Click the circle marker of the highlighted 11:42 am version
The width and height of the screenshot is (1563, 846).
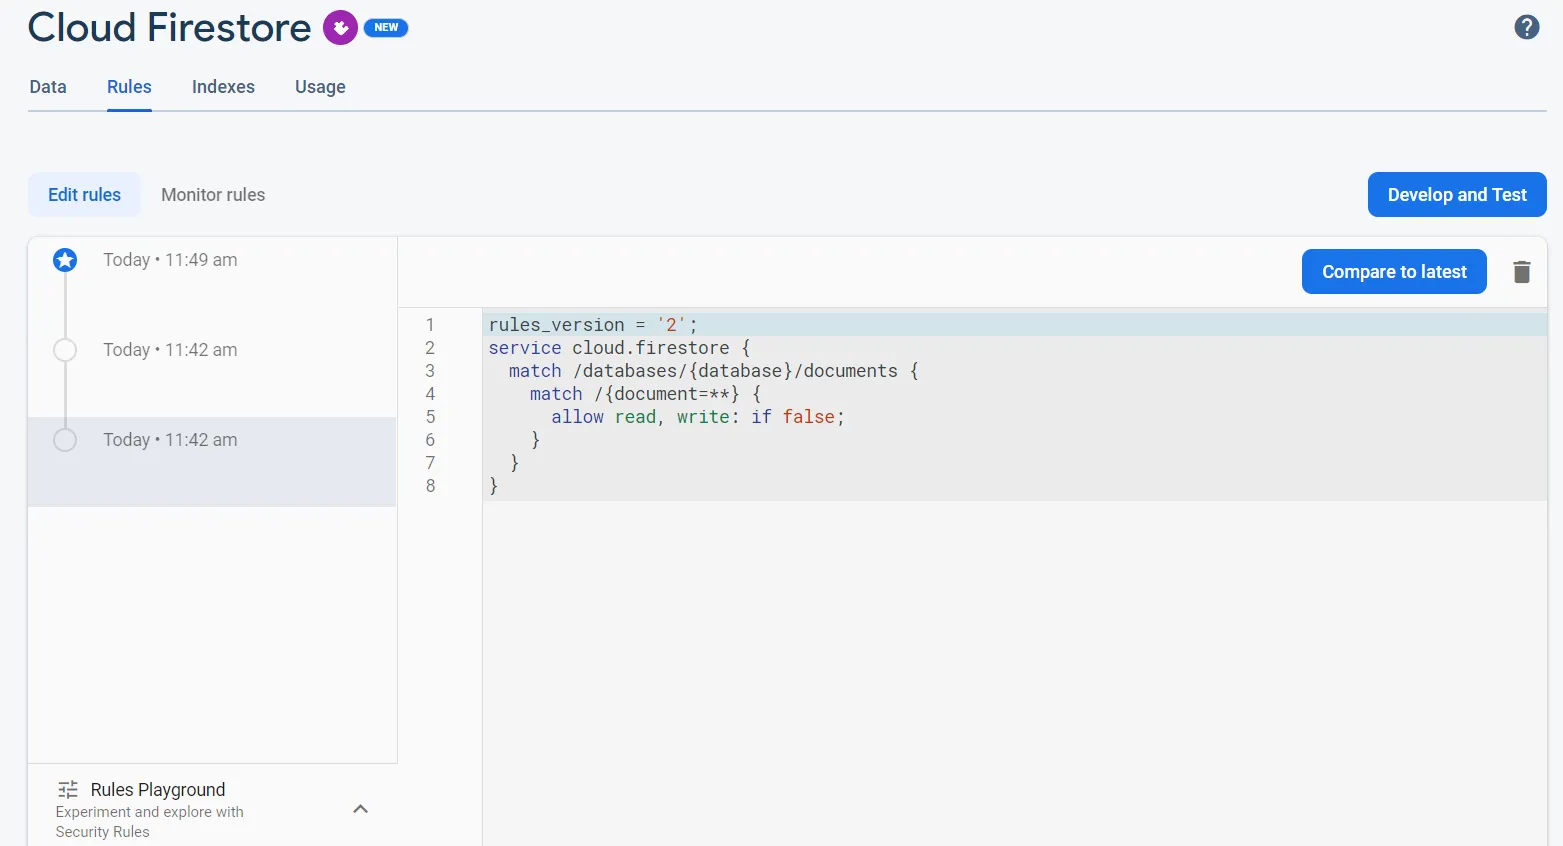tap(65, 440)
